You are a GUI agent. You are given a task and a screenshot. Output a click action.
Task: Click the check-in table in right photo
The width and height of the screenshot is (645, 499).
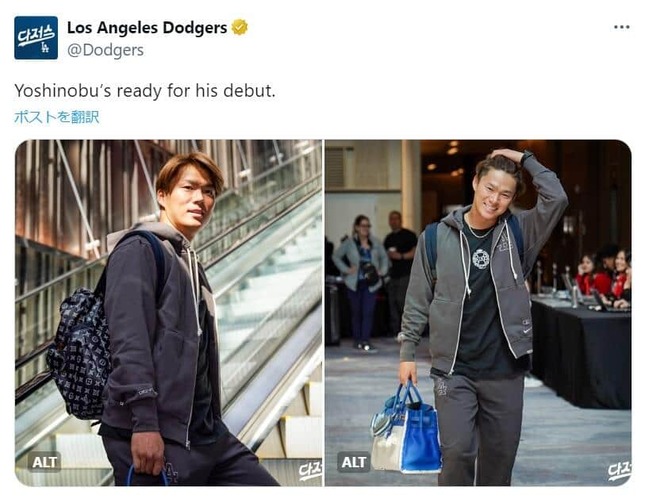[x=581, y=354]
